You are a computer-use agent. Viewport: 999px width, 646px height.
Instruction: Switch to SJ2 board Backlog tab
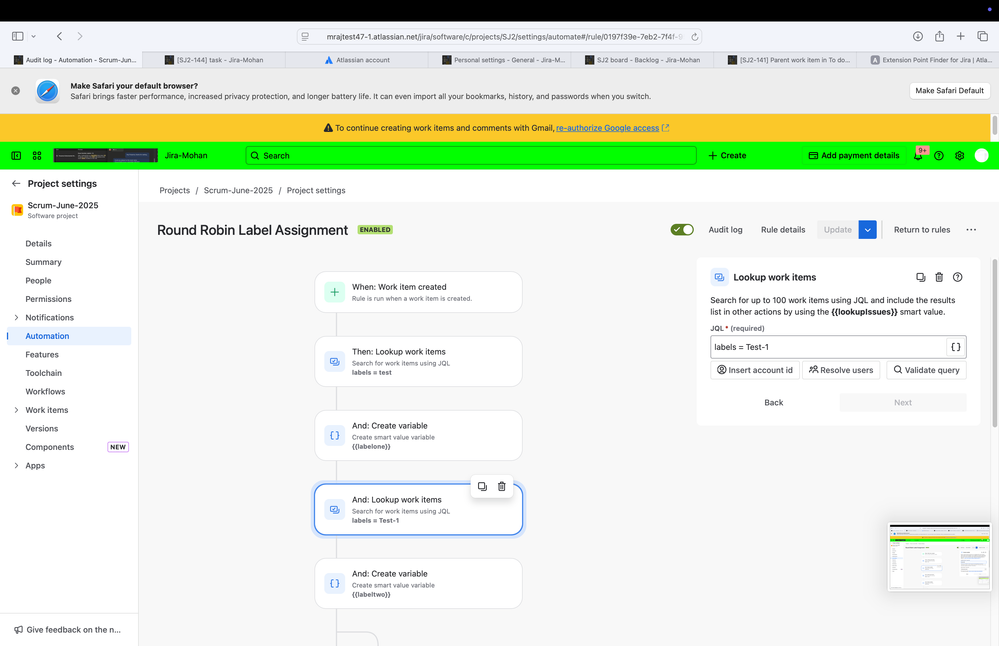(642, 60)
